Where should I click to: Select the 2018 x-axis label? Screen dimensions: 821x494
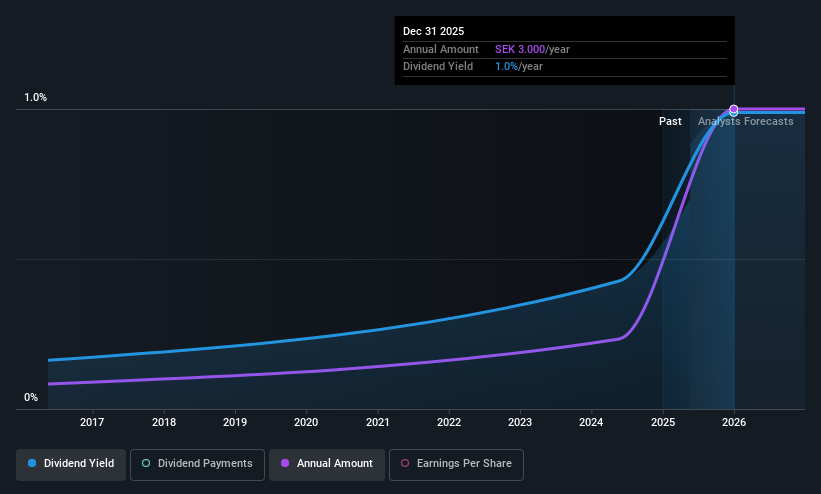[x=164, y=422]
